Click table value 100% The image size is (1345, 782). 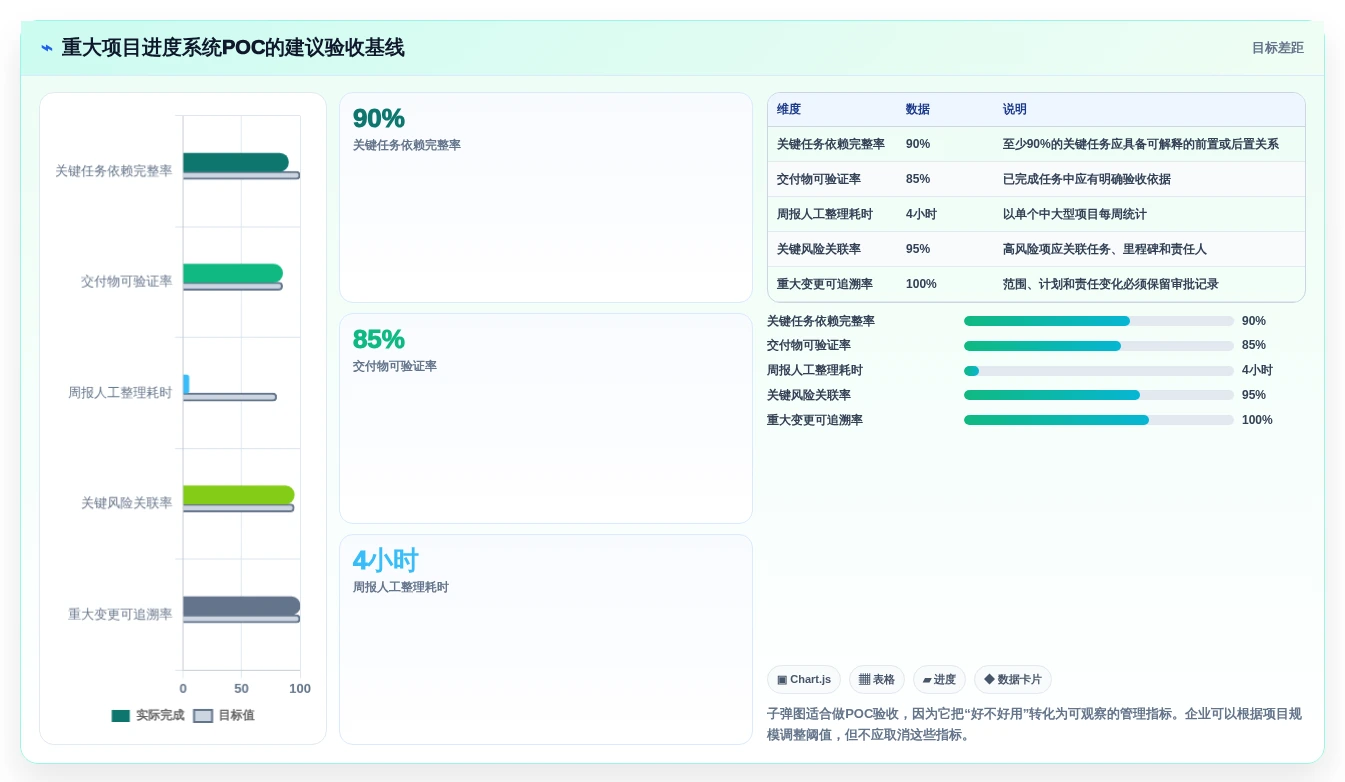point(921,284)
